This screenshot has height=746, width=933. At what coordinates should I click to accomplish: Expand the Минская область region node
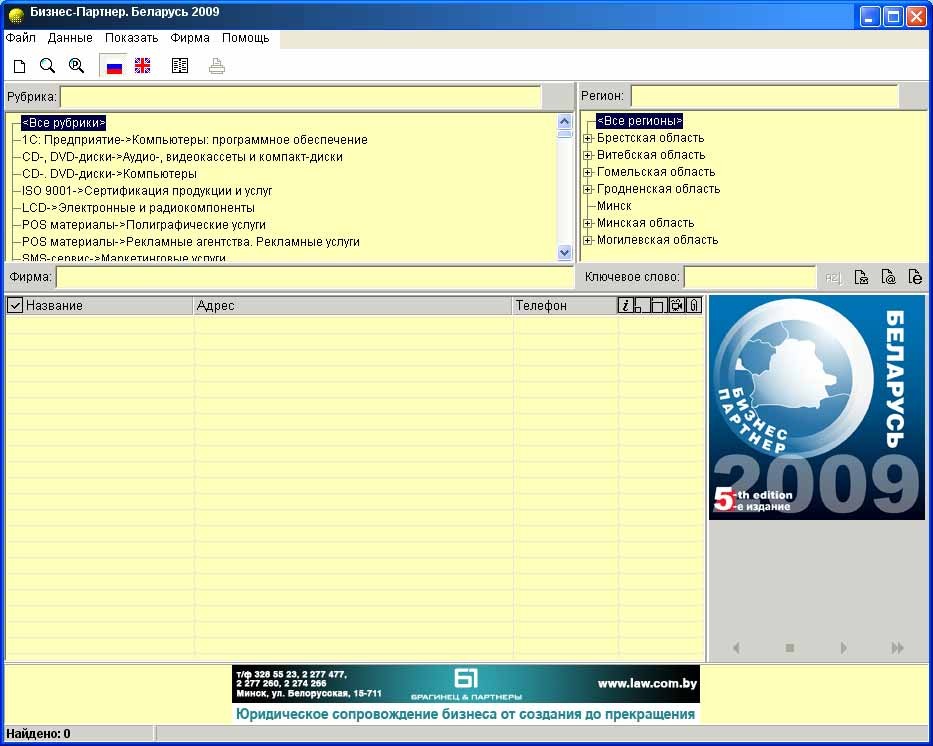[x=588, y=224]
